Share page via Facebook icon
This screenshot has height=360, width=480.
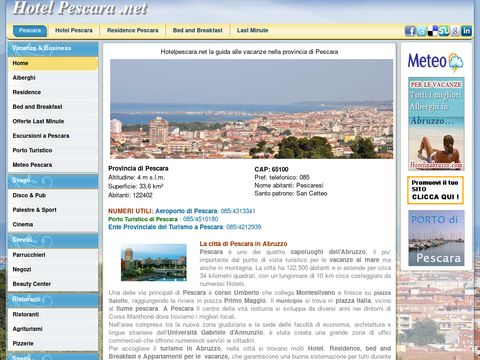click(x=410, y=31)
